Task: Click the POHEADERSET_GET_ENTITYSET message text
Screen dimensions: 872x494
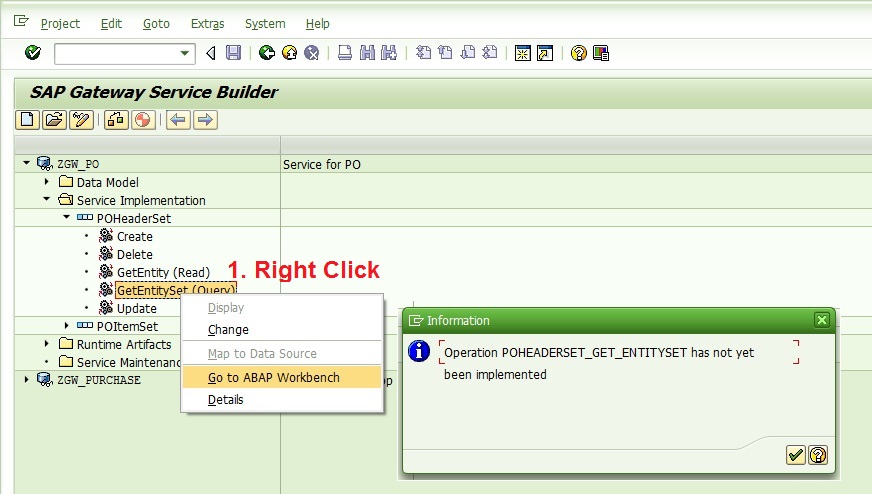Action: (x=594, y=352)
